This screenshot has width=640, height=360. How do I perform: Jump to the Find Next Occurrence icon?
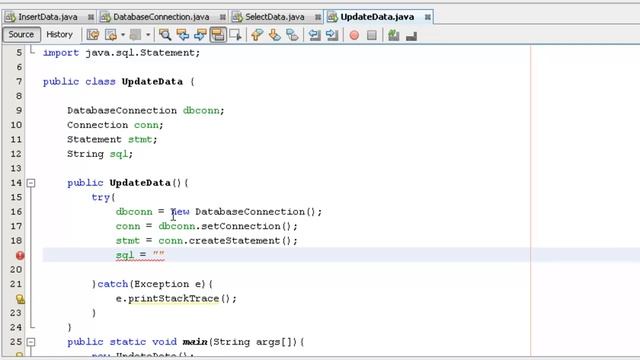pyautogui.click(x=200, y=35)
